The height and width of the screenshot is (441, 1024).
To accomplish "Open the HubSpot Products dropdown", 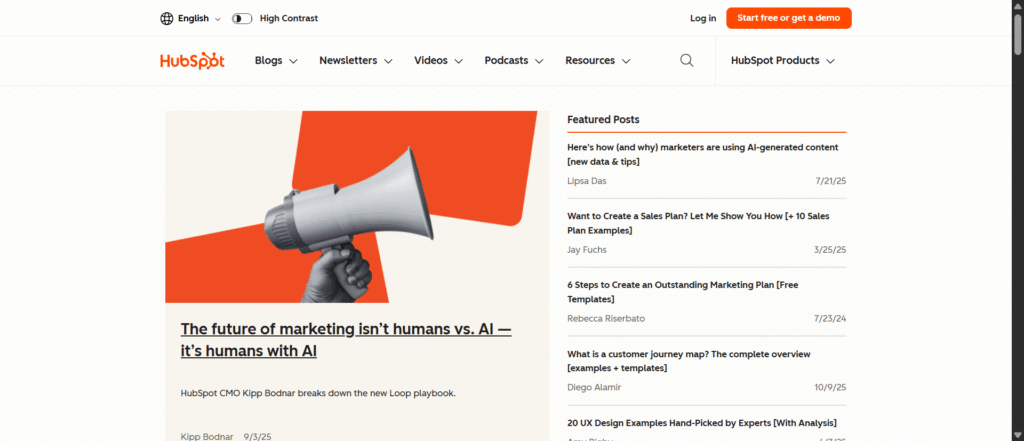I will coord(782,61).
